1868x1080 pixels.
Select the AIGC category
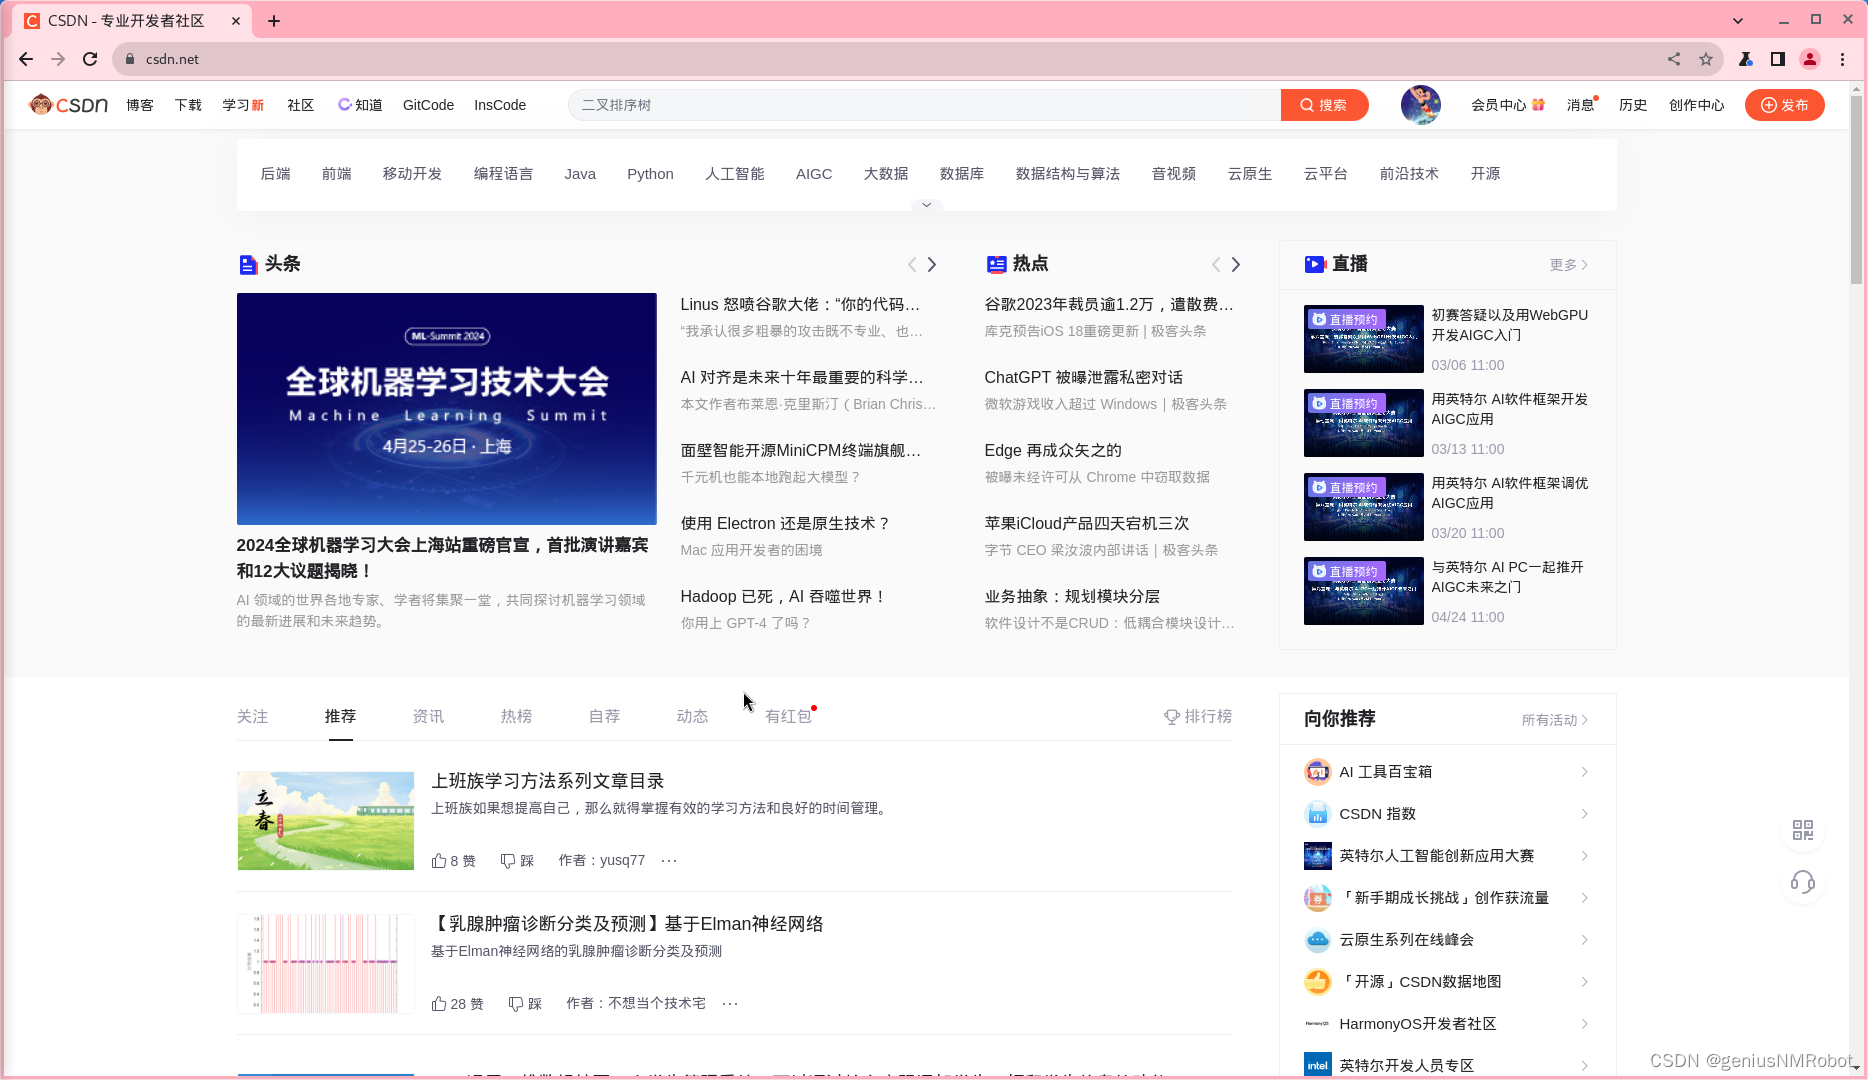(814, 174)
